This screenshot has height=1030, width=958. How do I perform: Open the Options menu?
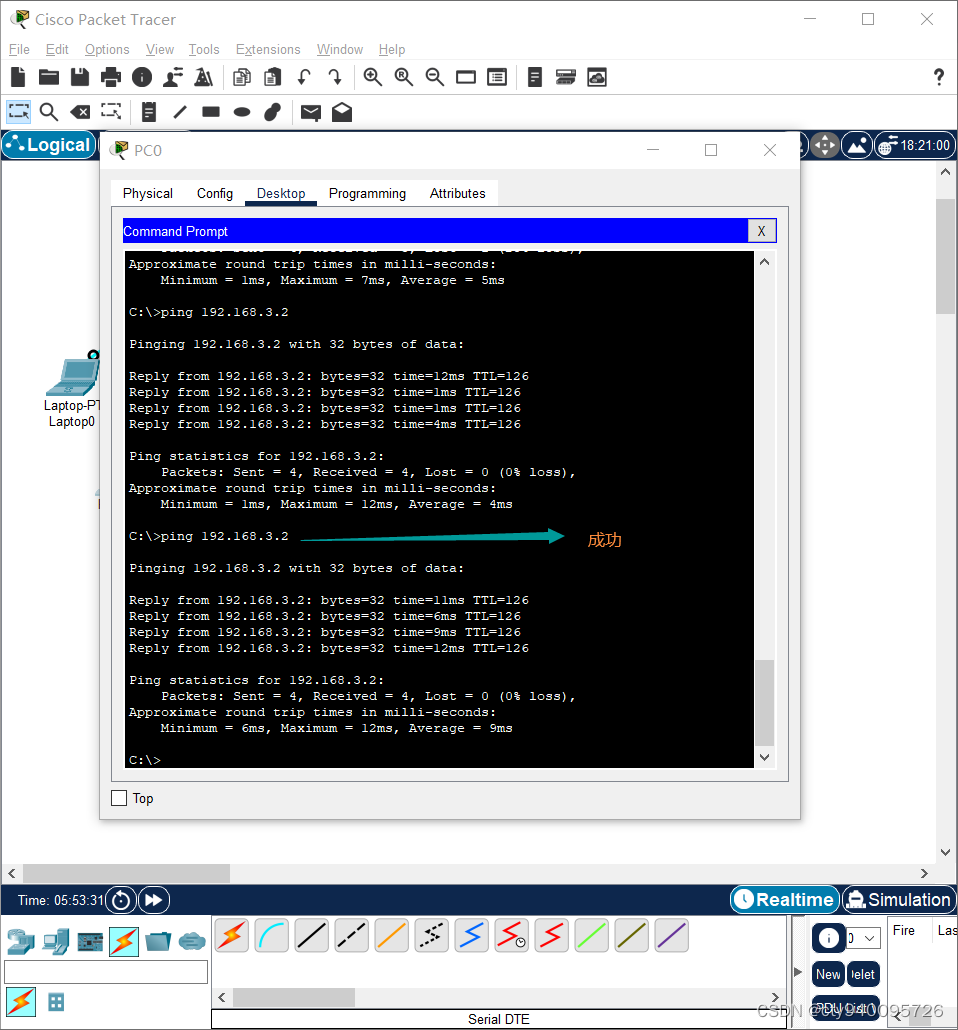(107, 49)
